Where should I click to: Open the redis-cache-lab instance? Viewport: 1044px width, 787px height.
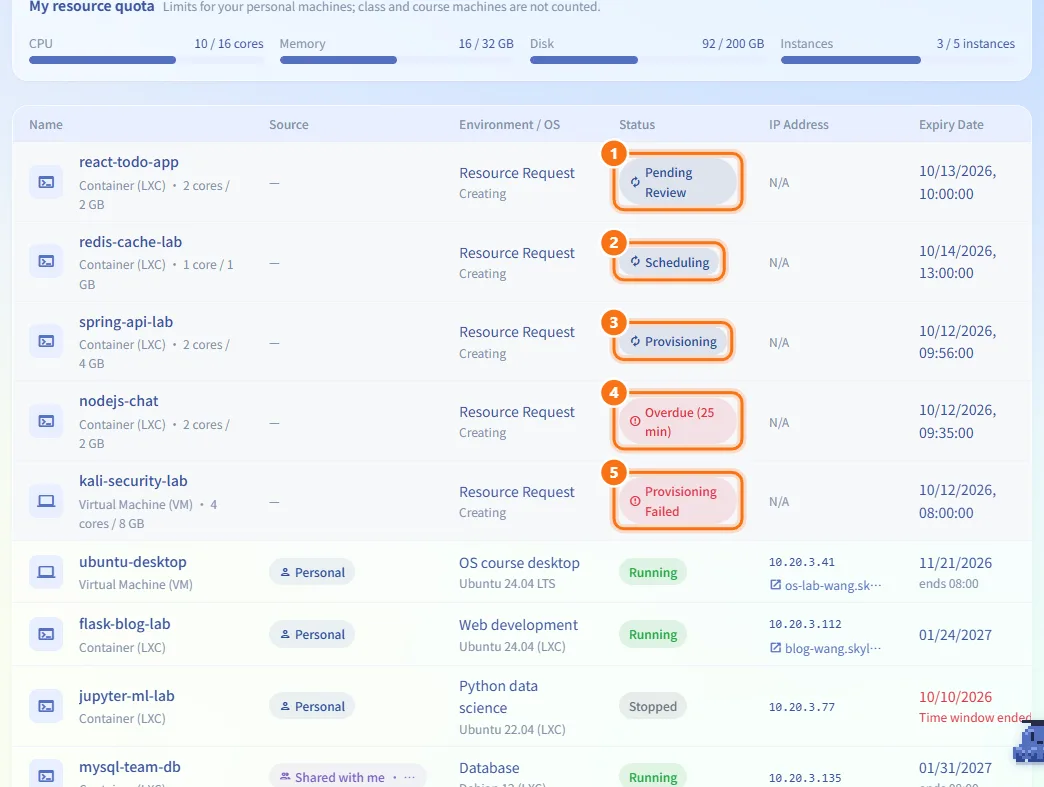point(130,242)
